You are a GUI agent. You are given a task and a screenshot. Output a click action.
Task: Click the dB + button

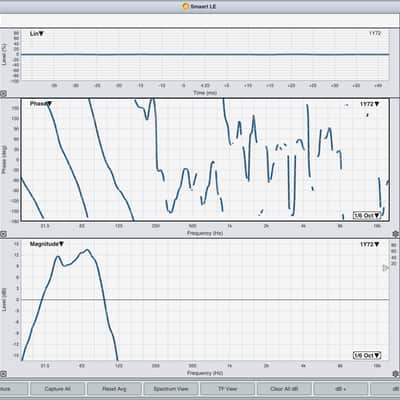[341, 389]
